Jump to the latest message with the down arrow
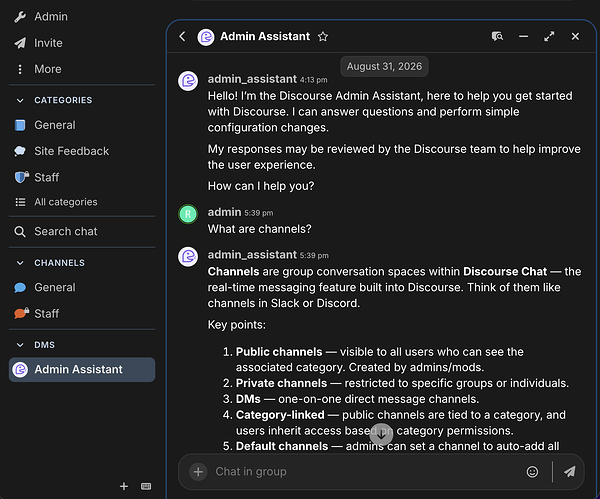 point(381,435)
